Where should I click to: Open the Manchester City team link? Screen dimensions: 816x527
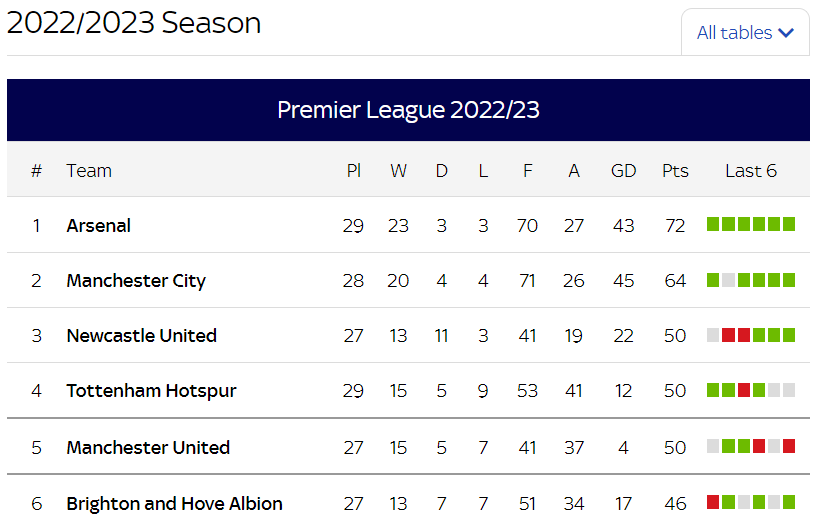(x=136, y=280)
